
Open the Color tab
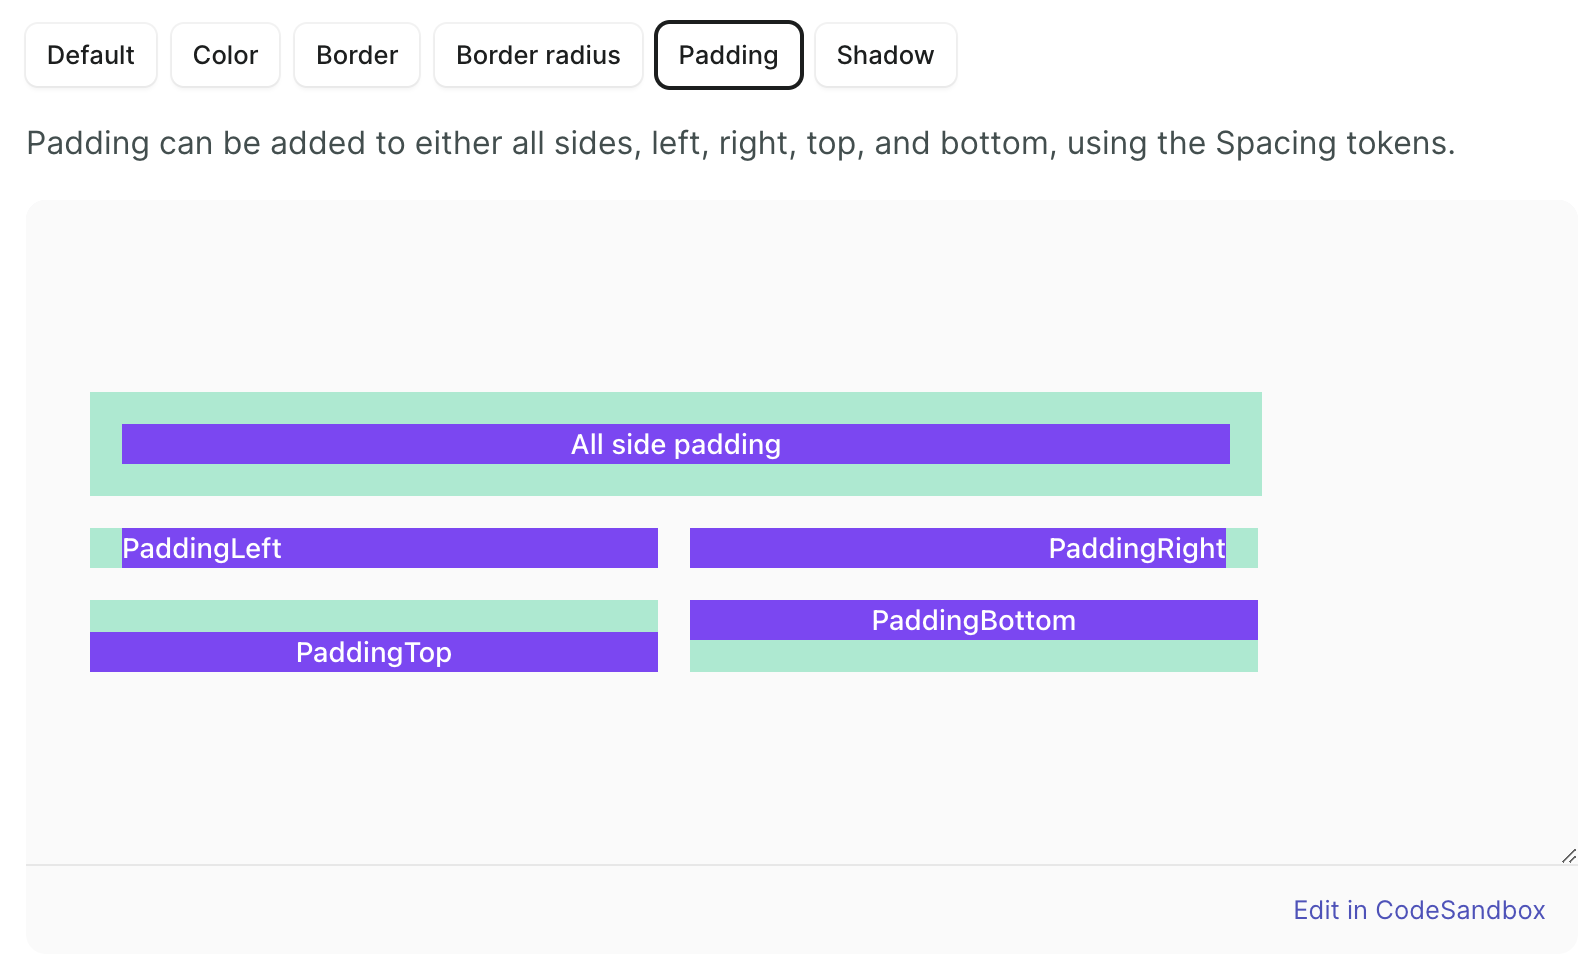[225, 55]
